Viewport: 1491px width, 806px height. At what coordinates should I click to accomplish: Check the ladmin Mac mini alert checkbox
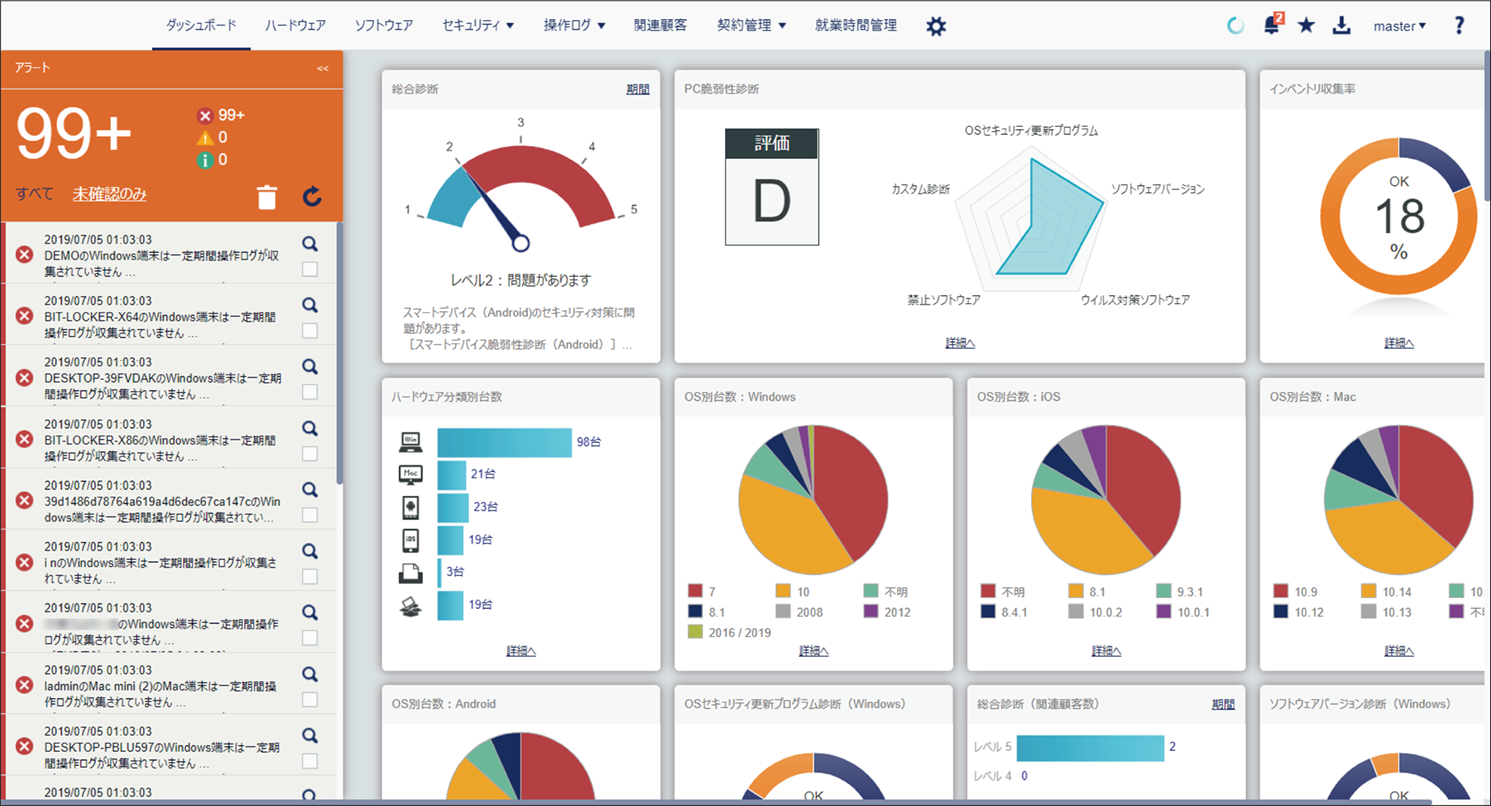click(x=310, y=700)
